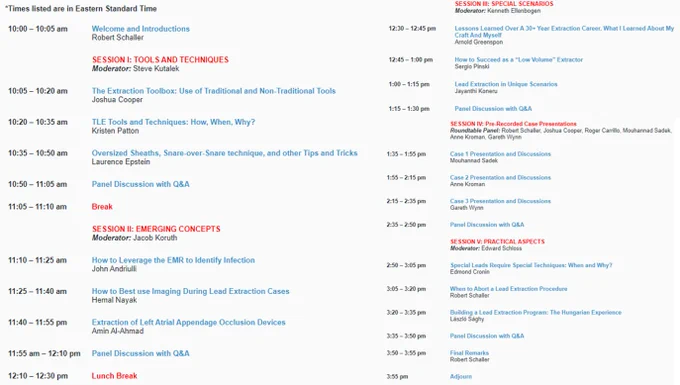
Task: Open the 10:50 – 11:05 am Panel Discussion title
Action: pyautogui.click(x=141, y=184)
